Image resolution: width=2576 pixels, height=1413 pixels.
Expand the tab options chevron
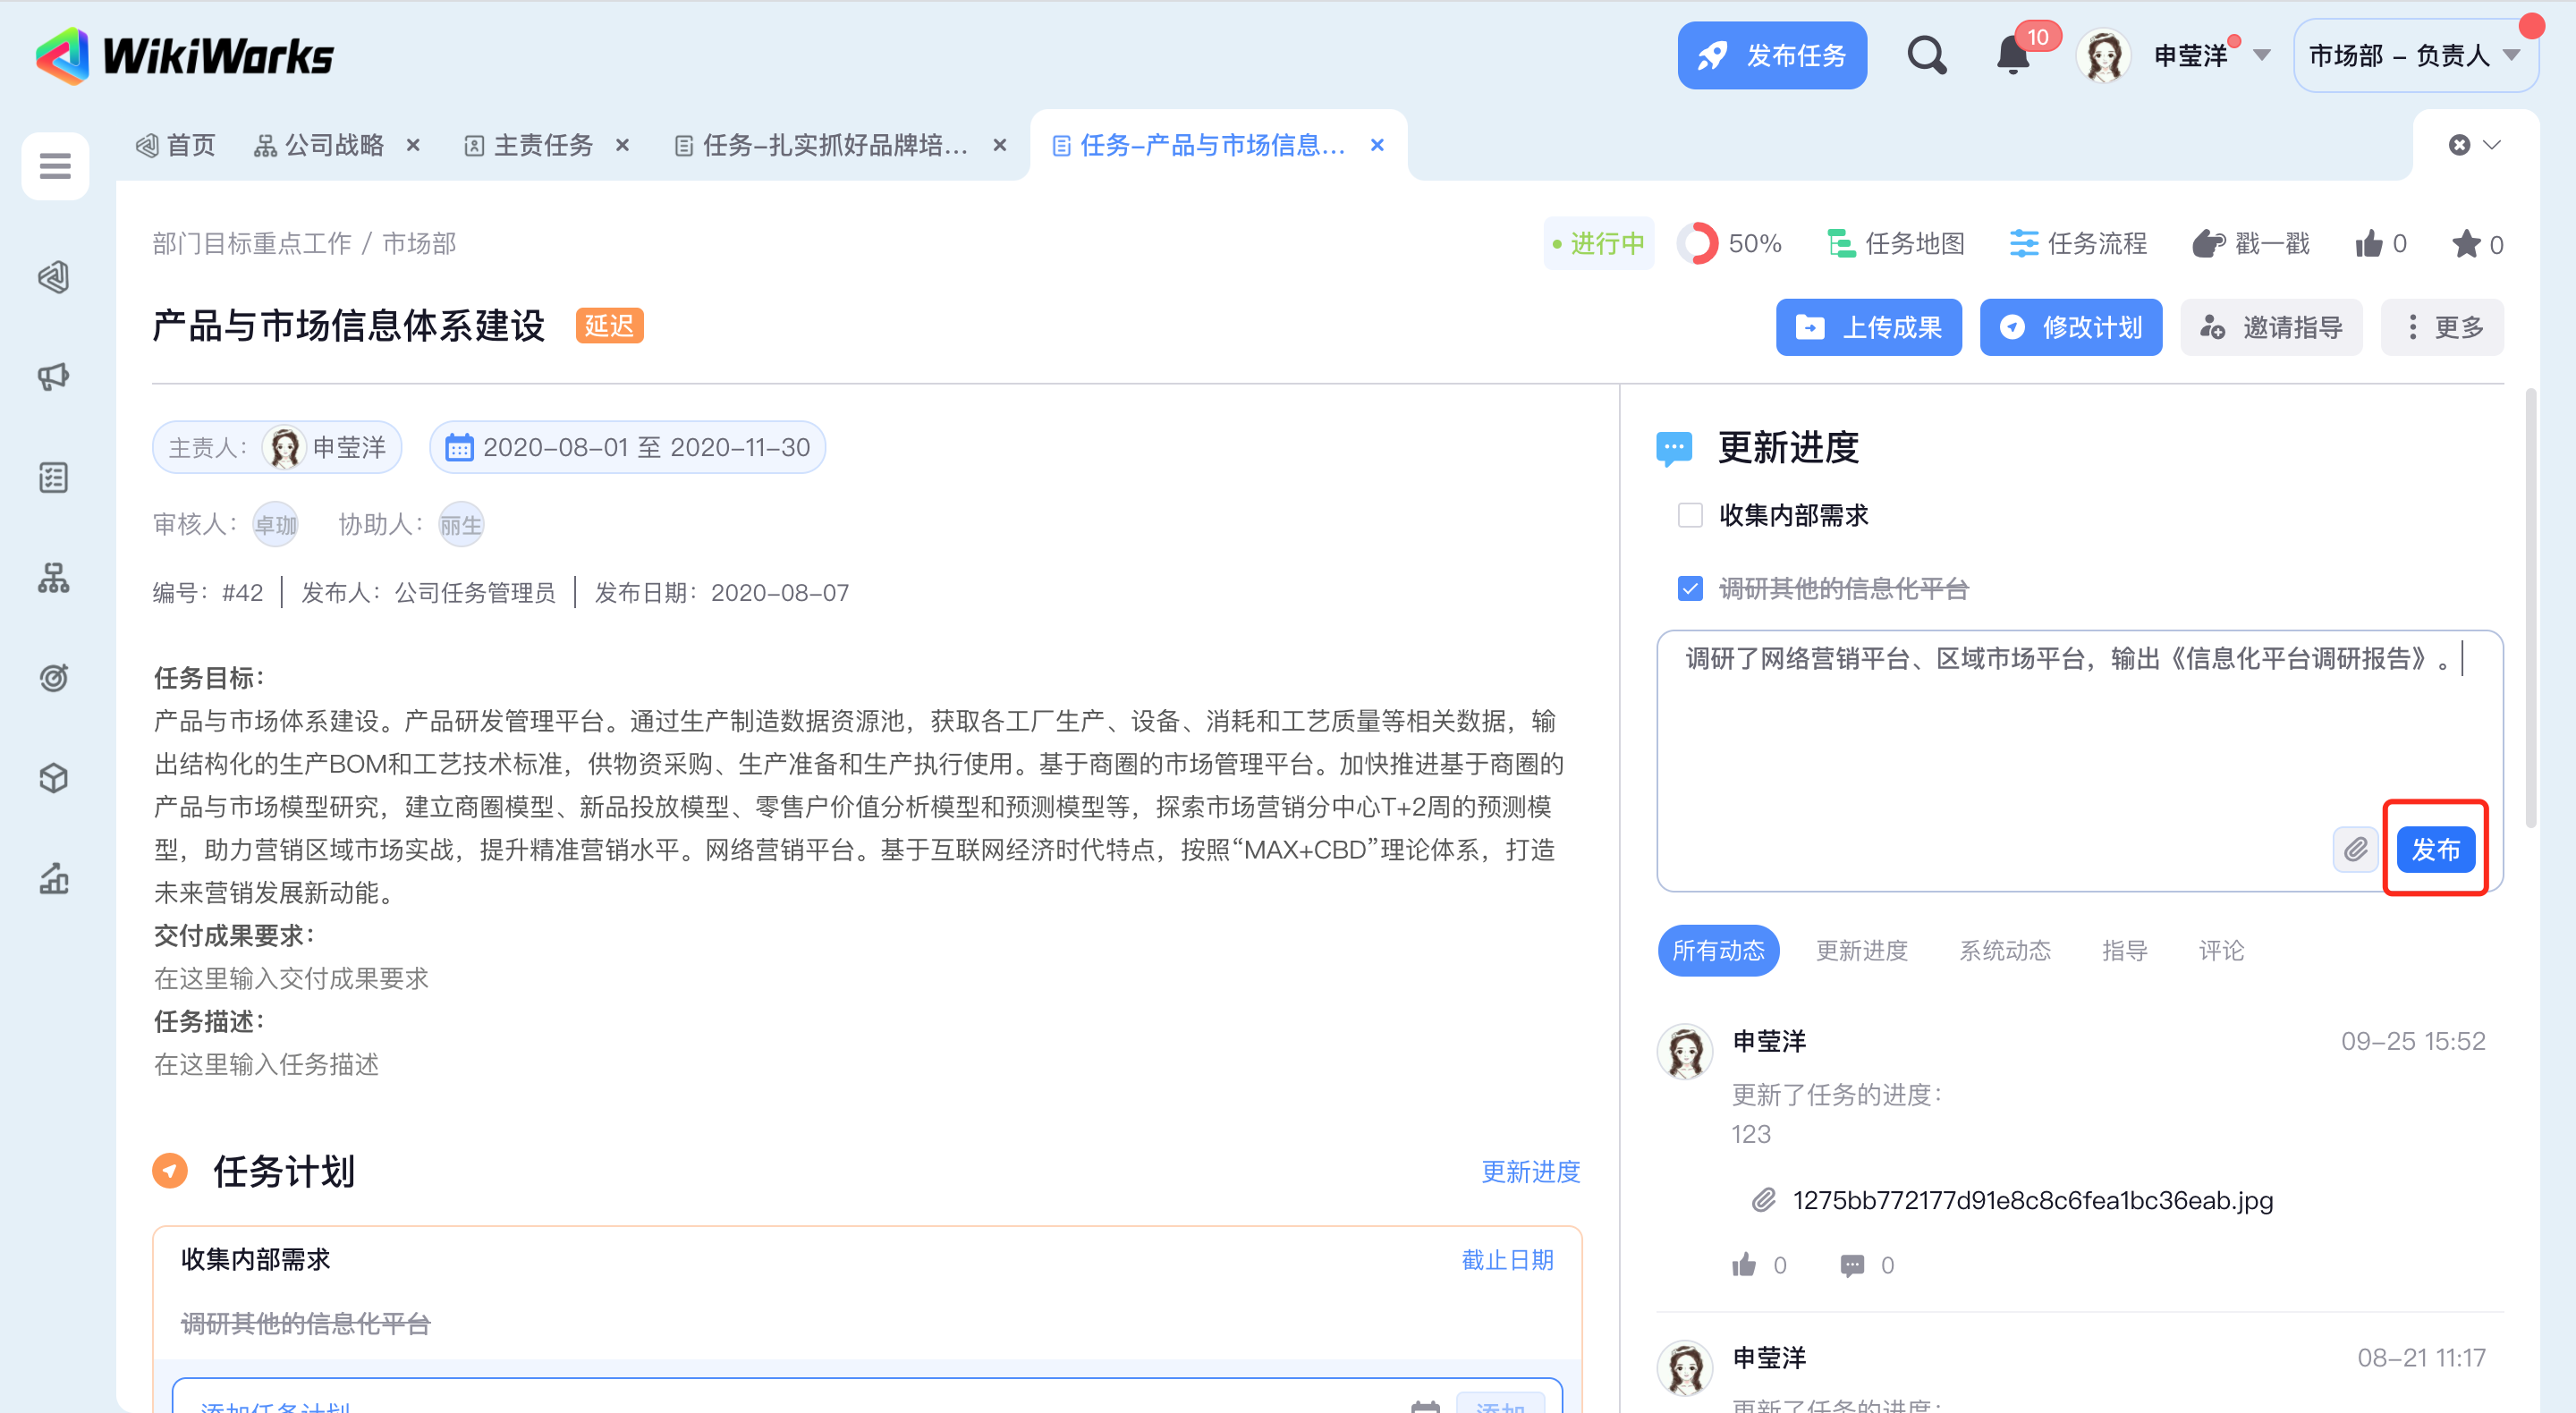pos(2492,145)
